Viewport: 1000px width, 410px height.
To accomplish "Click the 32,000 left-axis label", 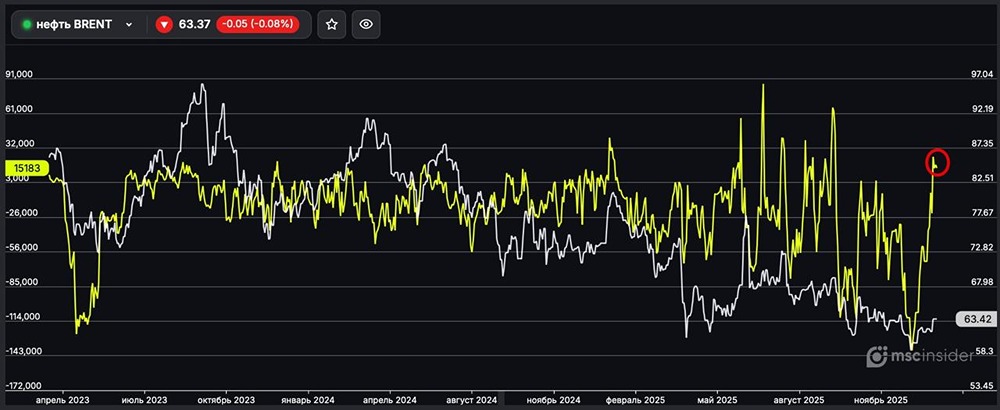I will 18,143.
